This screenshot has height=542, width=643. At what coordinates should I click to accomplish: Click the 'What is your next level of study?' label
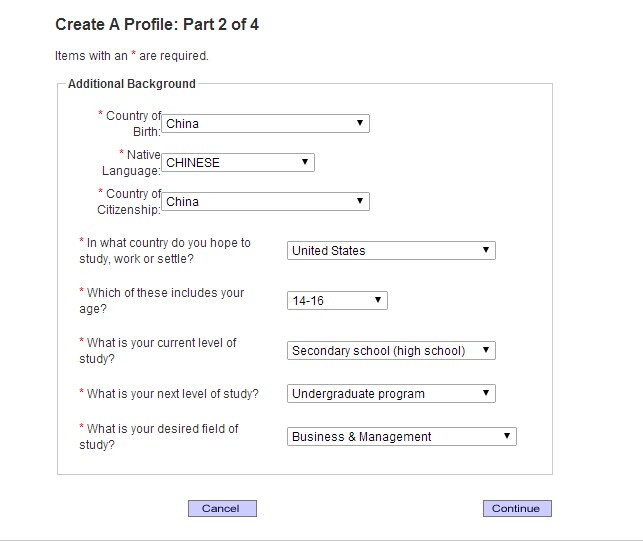(169, 394)
